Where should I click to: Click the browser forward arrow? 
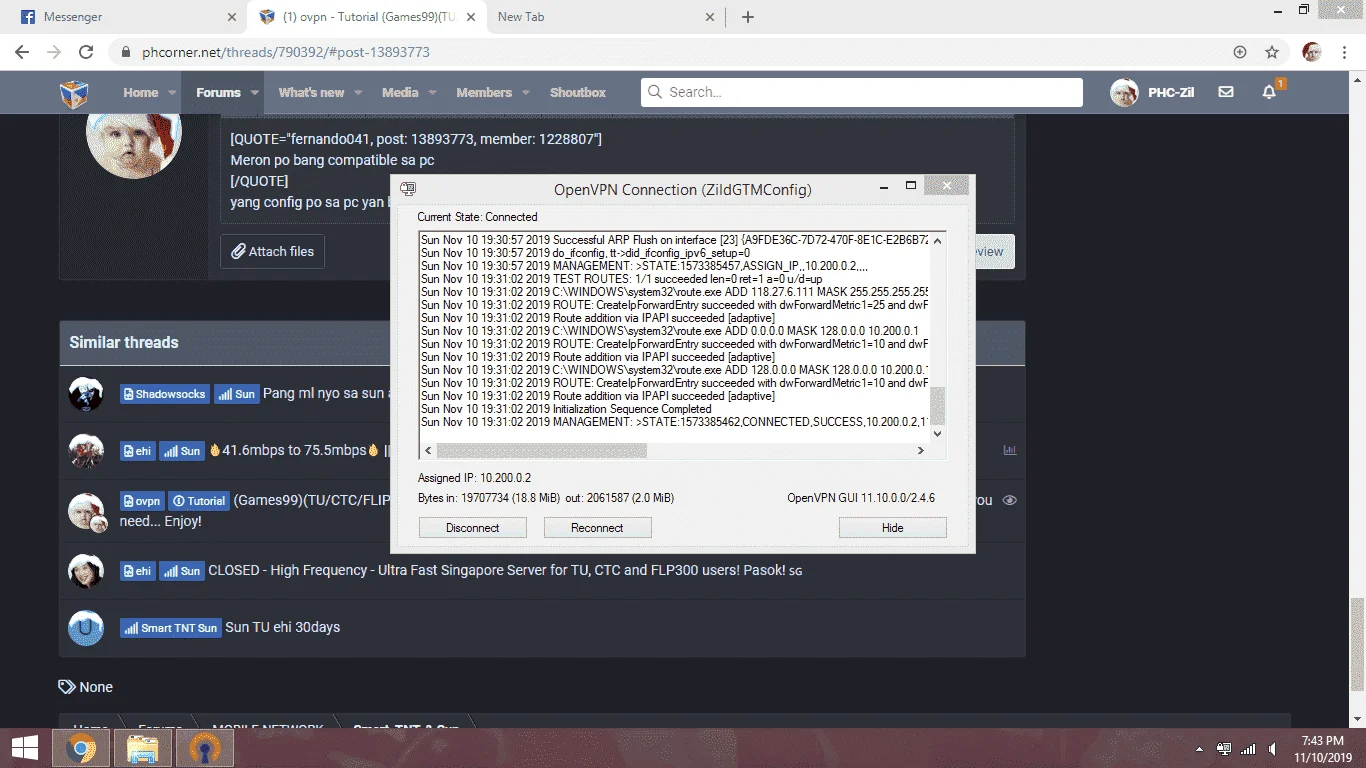[54, 52]
